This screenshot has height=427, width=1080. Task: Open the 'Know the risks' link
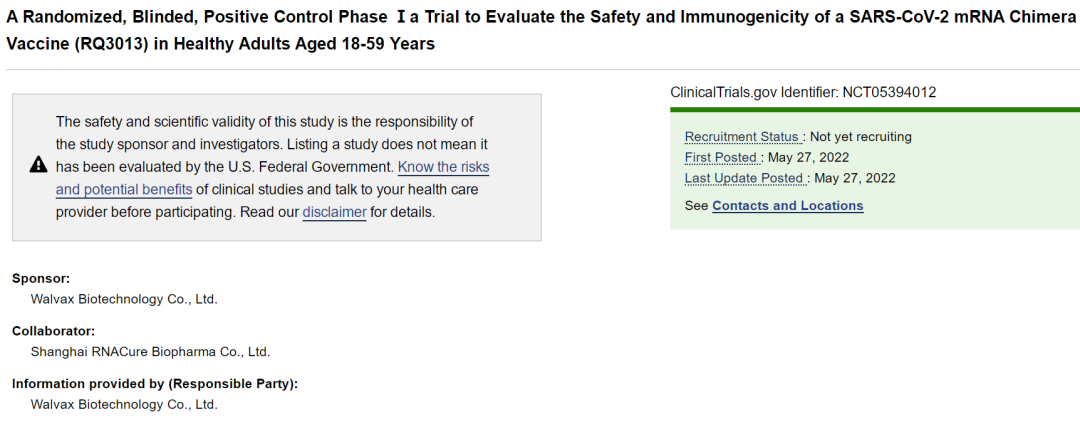[444, 167]
